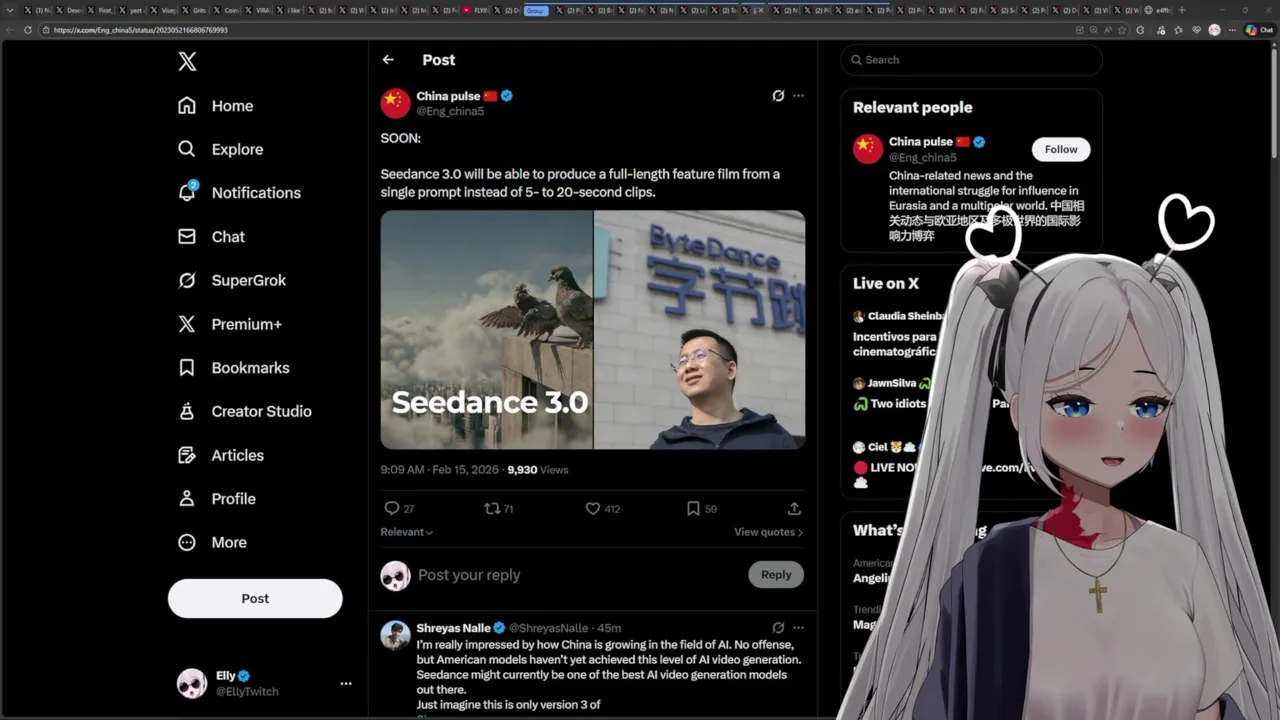Click Grok icon on Shreyas Nalle reply

(778, 628)
